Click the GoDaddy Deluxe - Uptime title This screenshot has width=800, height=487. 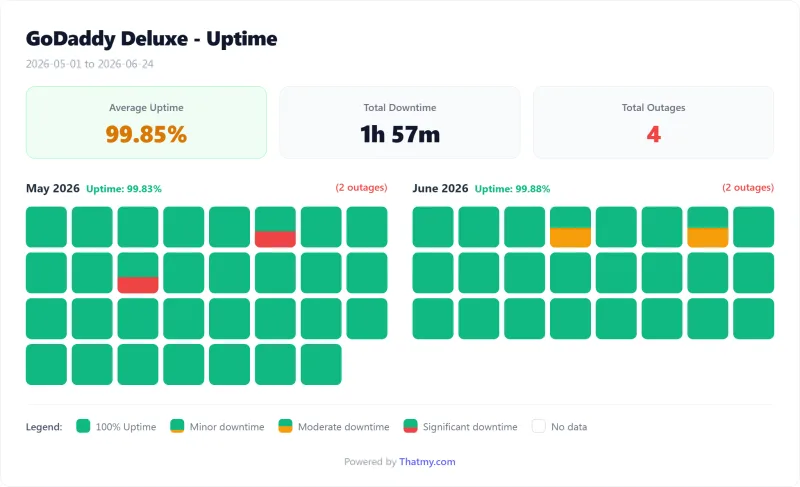pyautogui.click(x=152, y=39)
